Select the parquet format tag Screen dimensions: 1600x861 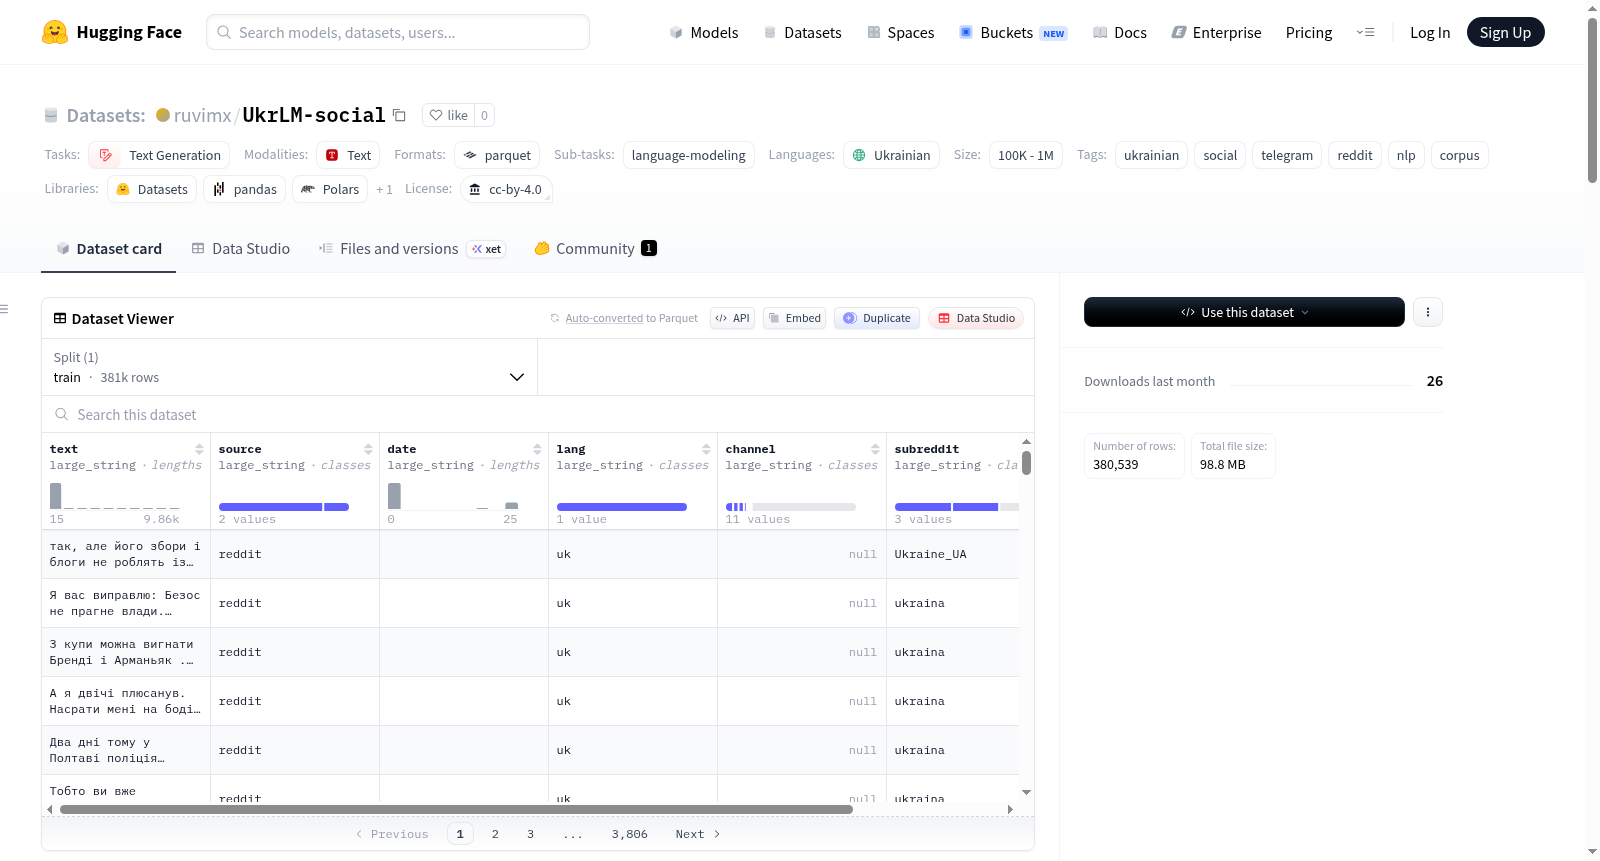497,155
